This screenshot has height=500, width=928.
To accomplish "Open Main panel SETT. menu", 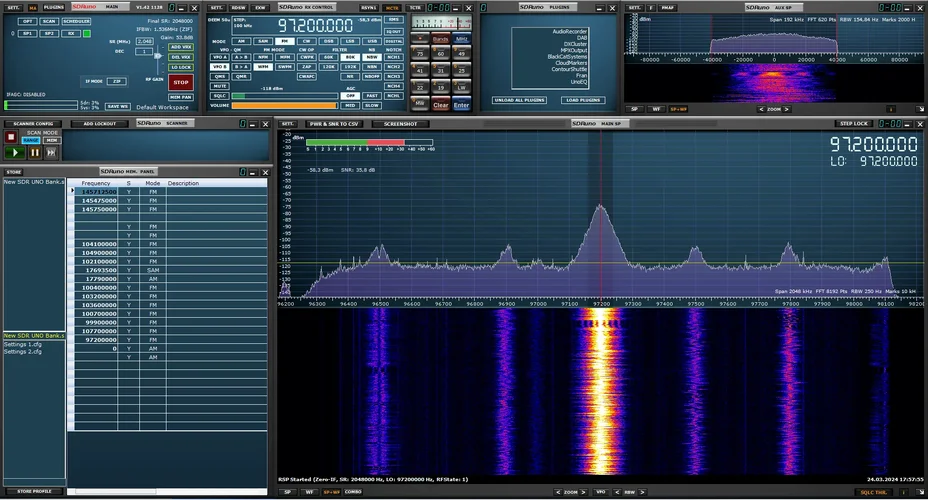I will pyautogui.click(x=13, y=8).
